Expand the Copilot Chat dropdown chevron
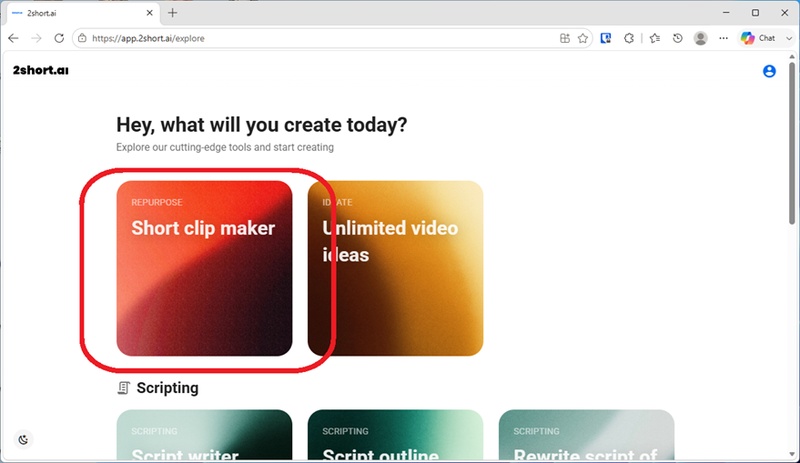 pyautogui.click(x=789, y=38)
